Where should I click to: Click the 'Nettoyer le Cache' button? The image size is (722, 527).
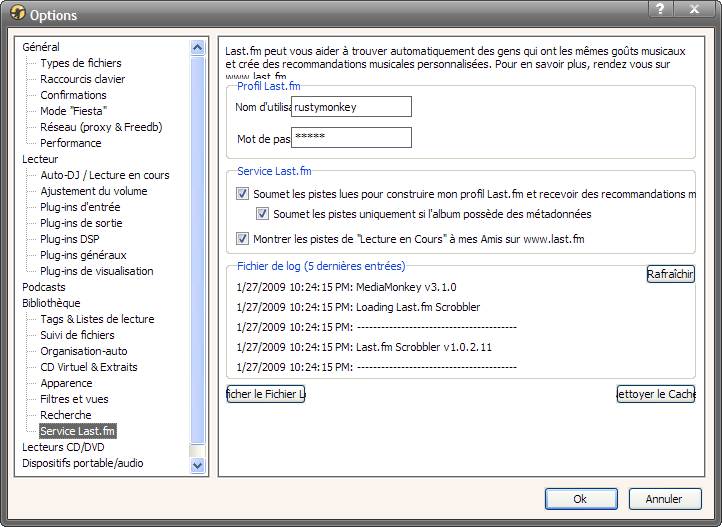click(x=655, y=394)
